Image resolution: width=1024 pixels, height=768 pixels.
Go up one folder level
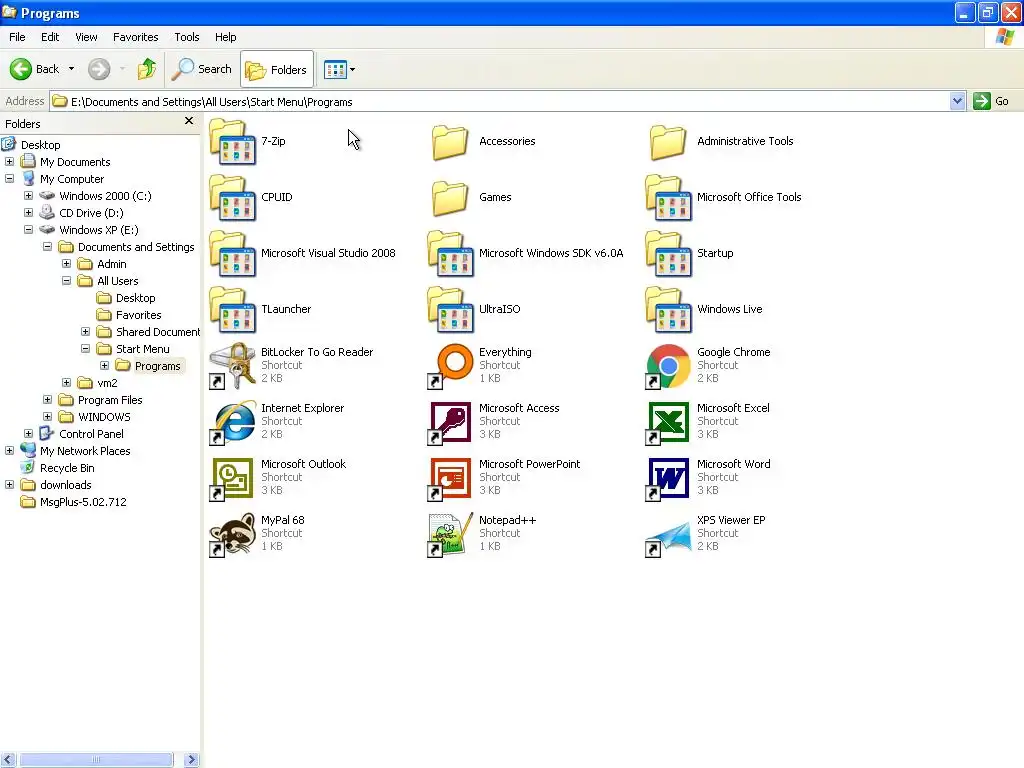(x=147, y=69)
